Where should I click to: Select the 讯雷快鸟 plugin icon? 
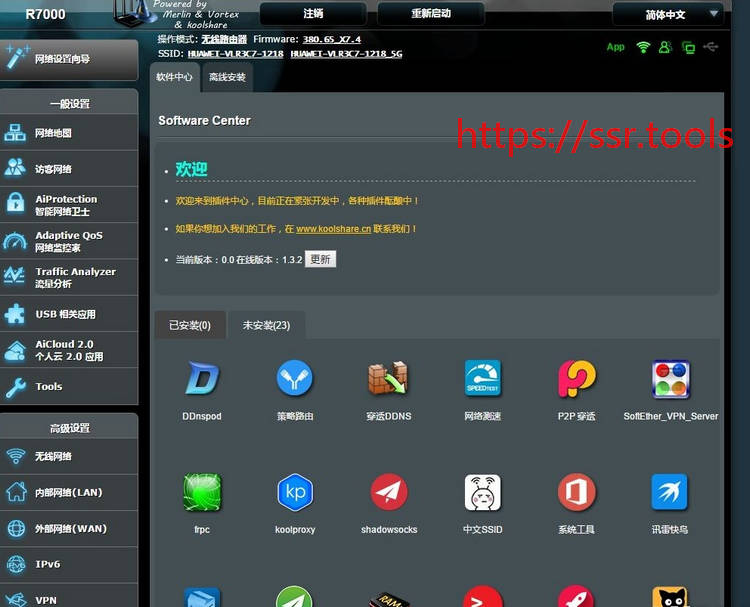point(670,493)
